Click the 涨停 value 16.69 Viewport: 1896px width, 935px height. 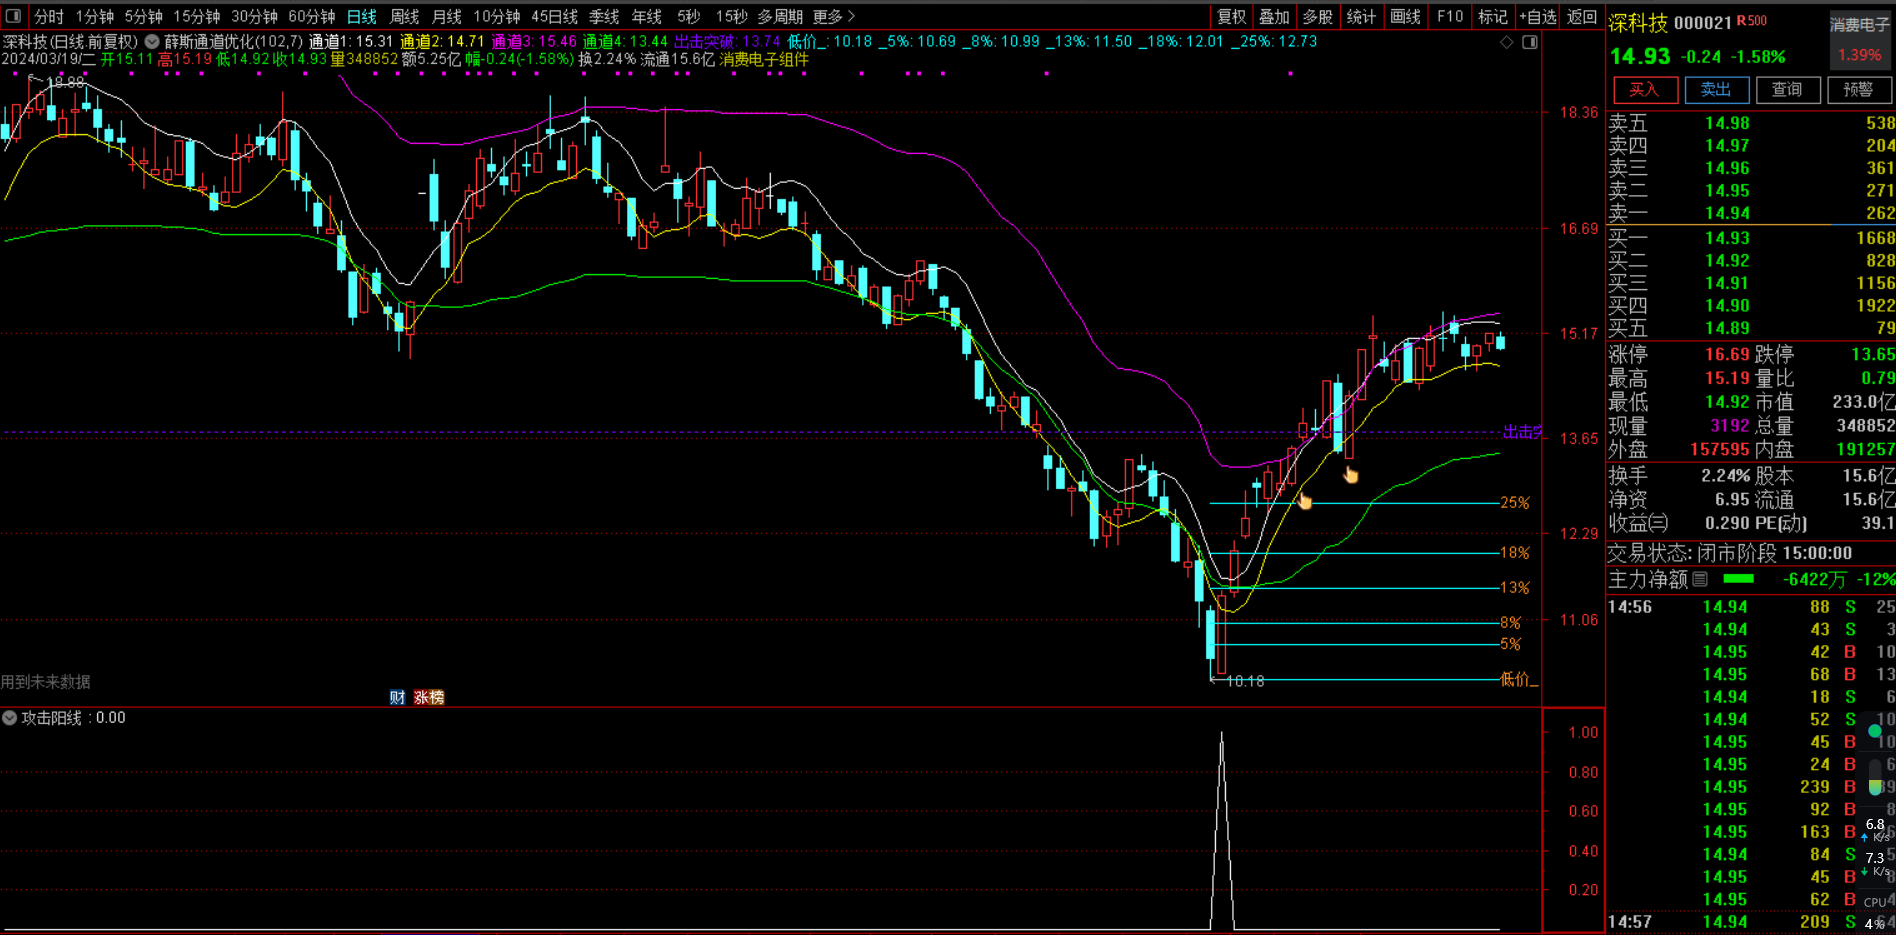[1727, 354]
